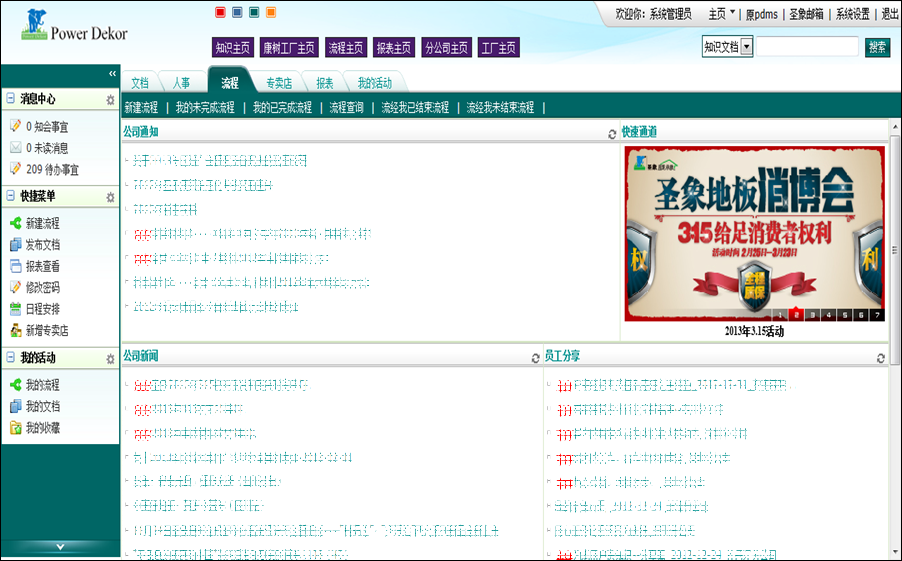Click the 0 未读消息 envelope icon

pyautogui.click(x=16, y=147)
